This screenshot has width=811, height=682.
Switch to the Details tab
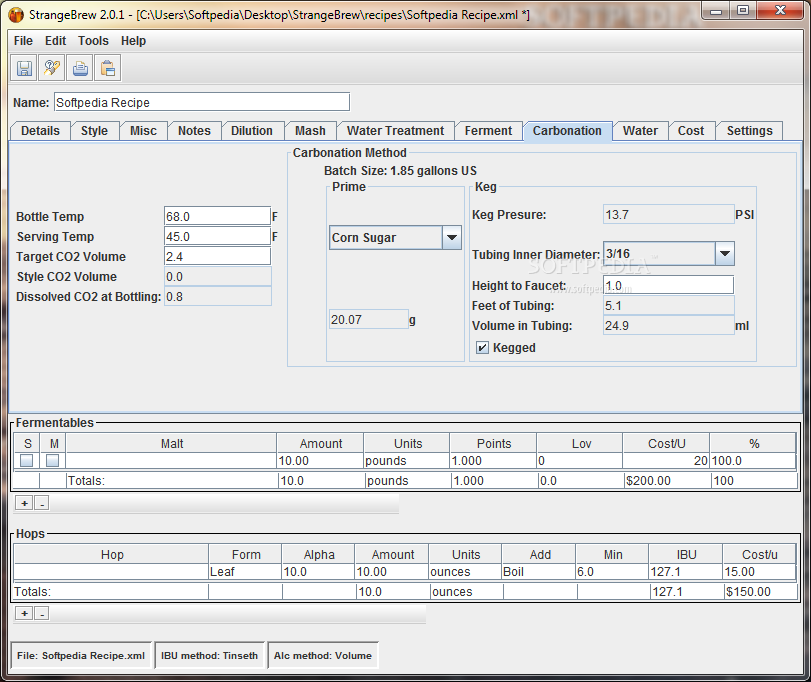(40, 131)
